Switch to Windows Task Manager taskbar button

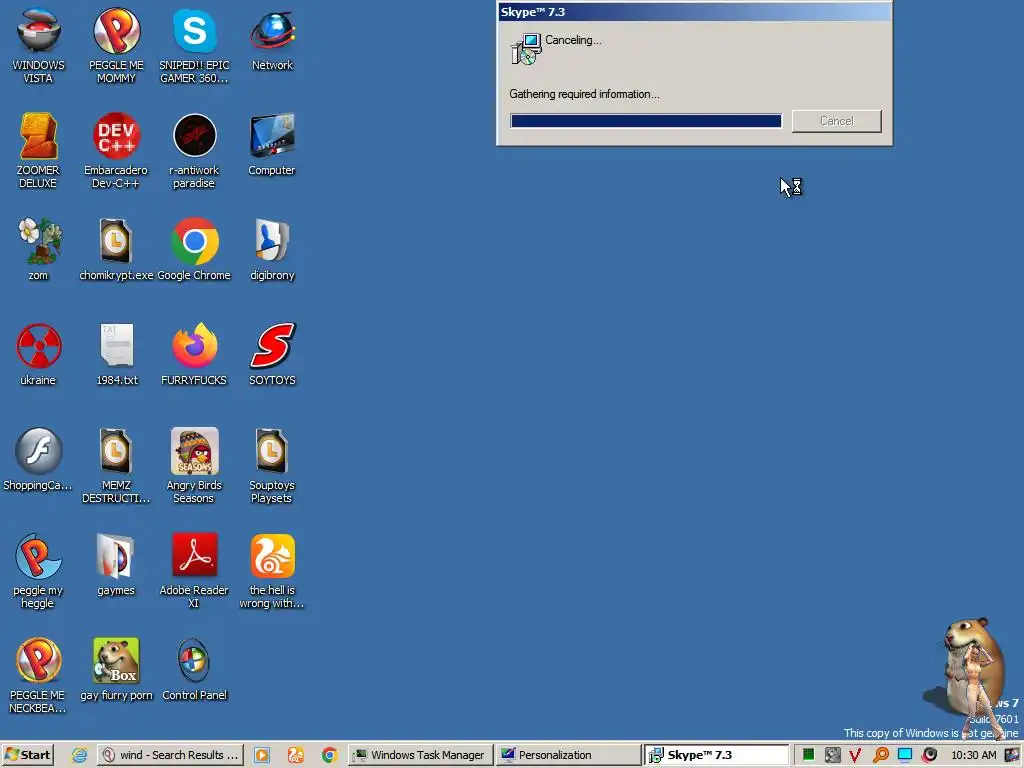pyautogui.click(x=421, y=755)
